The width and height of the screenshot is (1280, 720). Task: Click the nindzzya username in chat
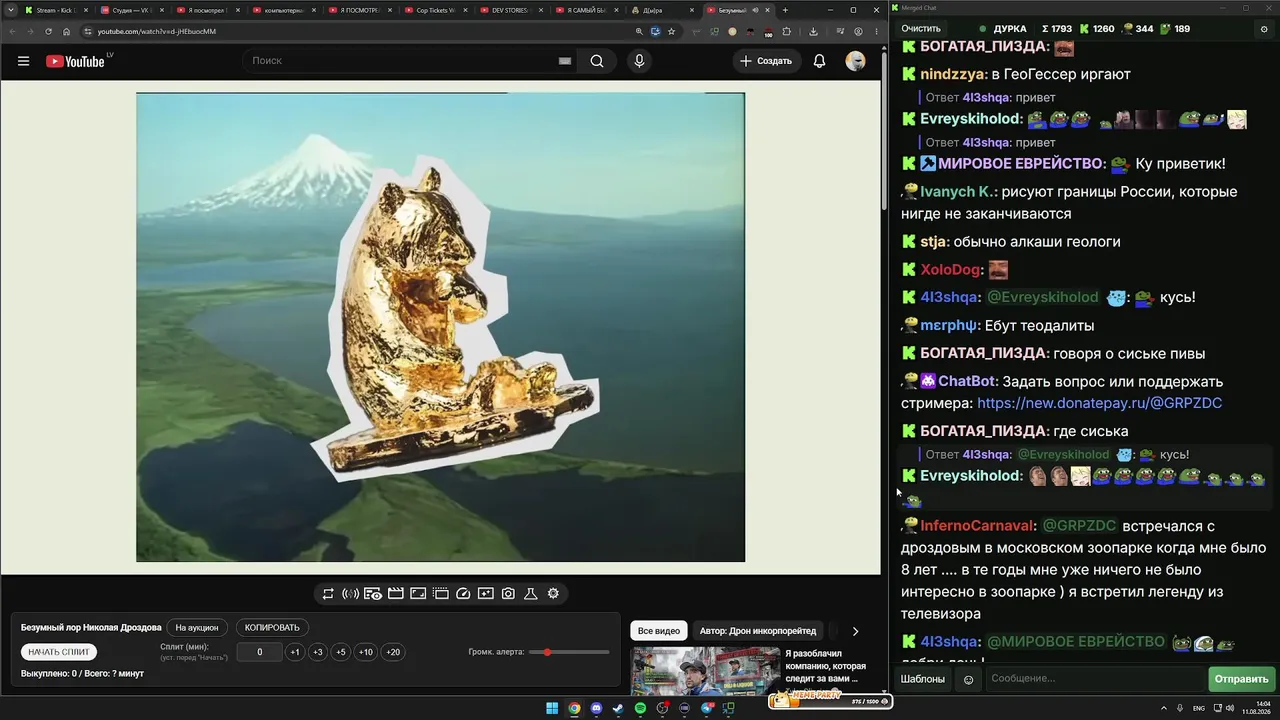(953, 74)
